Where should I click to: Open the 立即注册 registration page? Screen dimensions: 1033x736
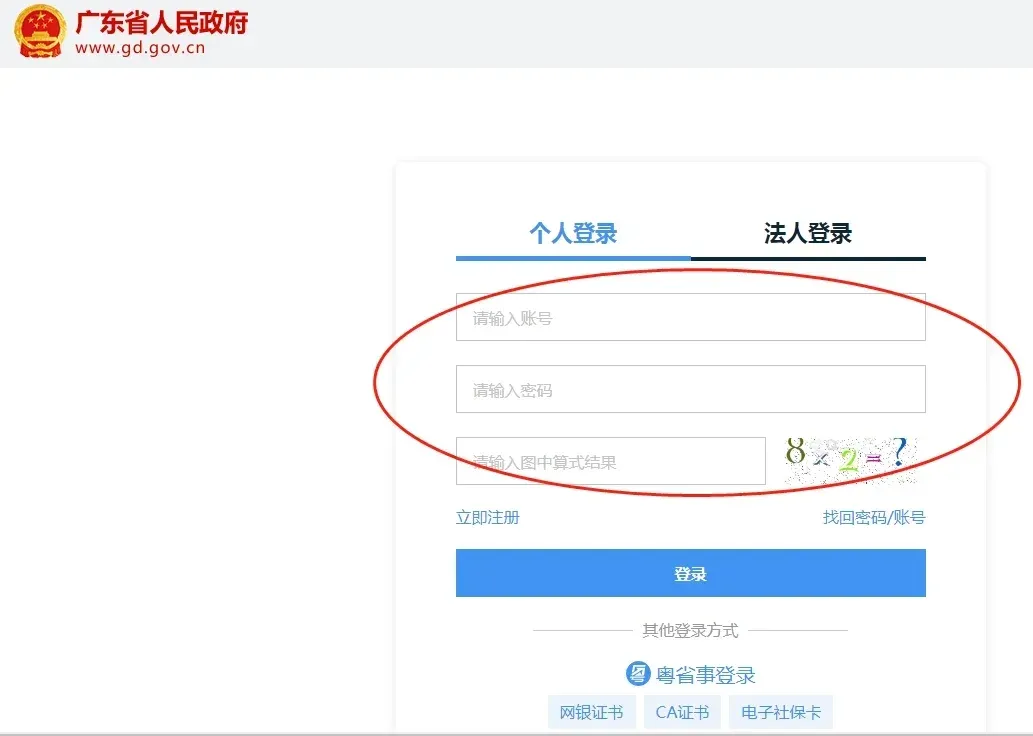click(x=487, y=517)
